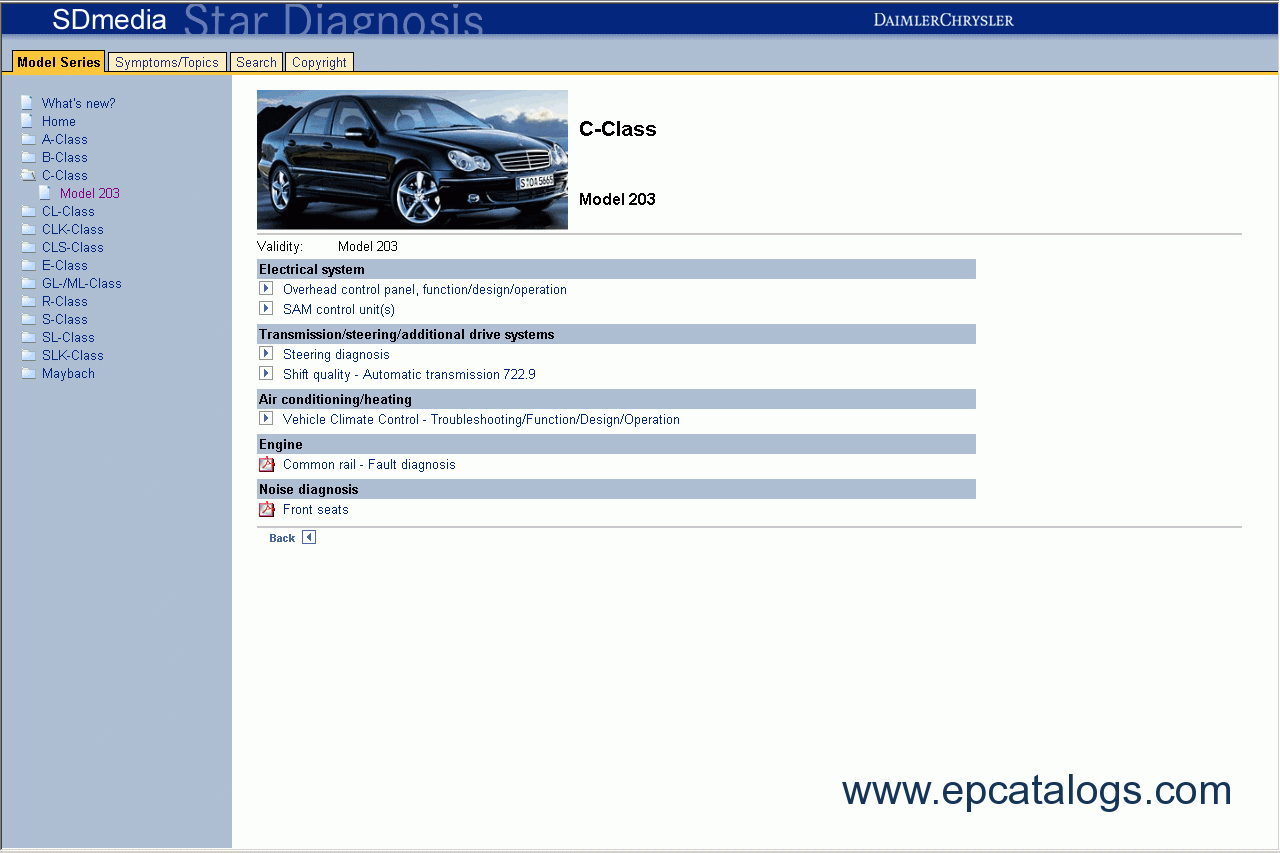Click the R-Class folder icon
The height and width of the screenshot is (853, 1280).
click(x=28, y=301)
